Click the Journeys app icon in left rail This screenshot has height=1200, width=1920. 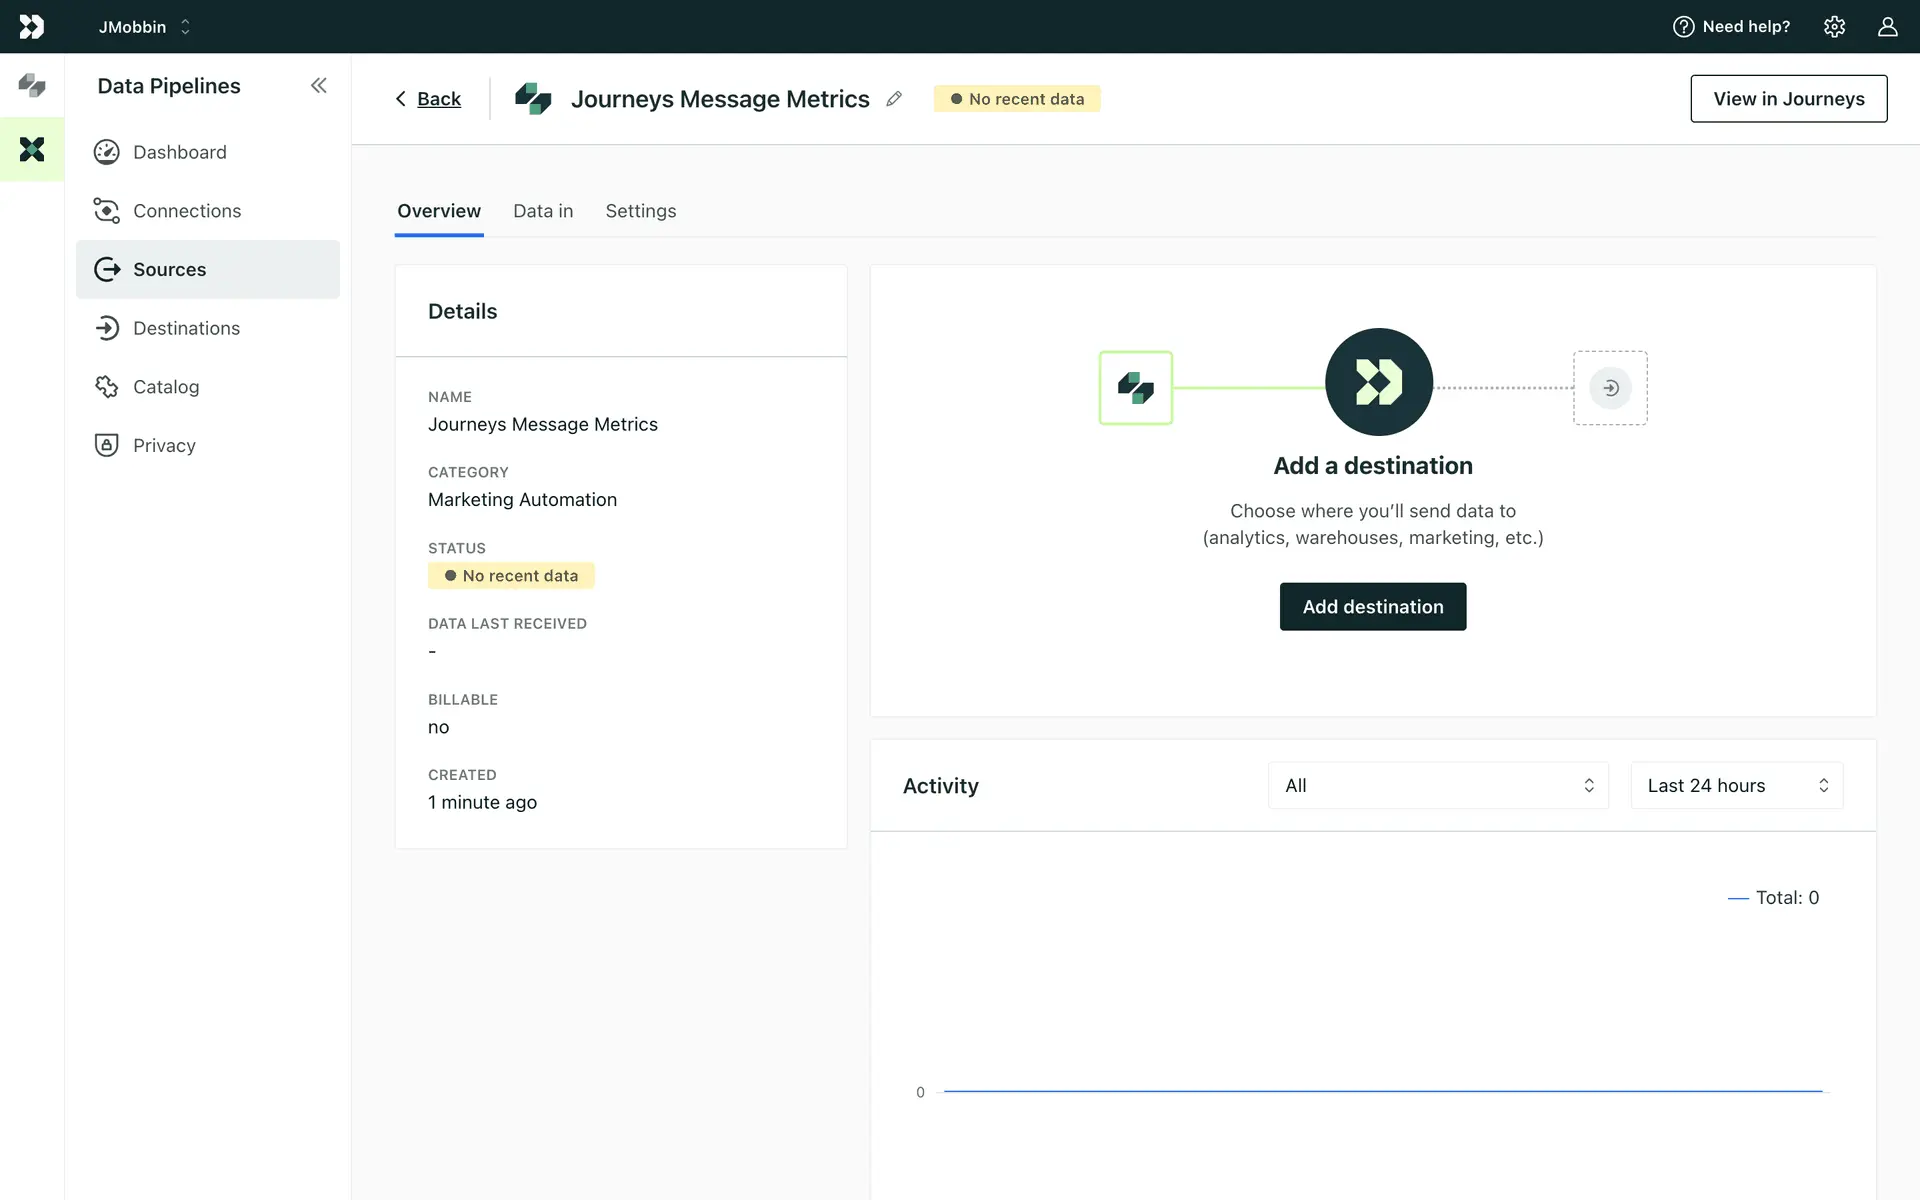point(32,86)
